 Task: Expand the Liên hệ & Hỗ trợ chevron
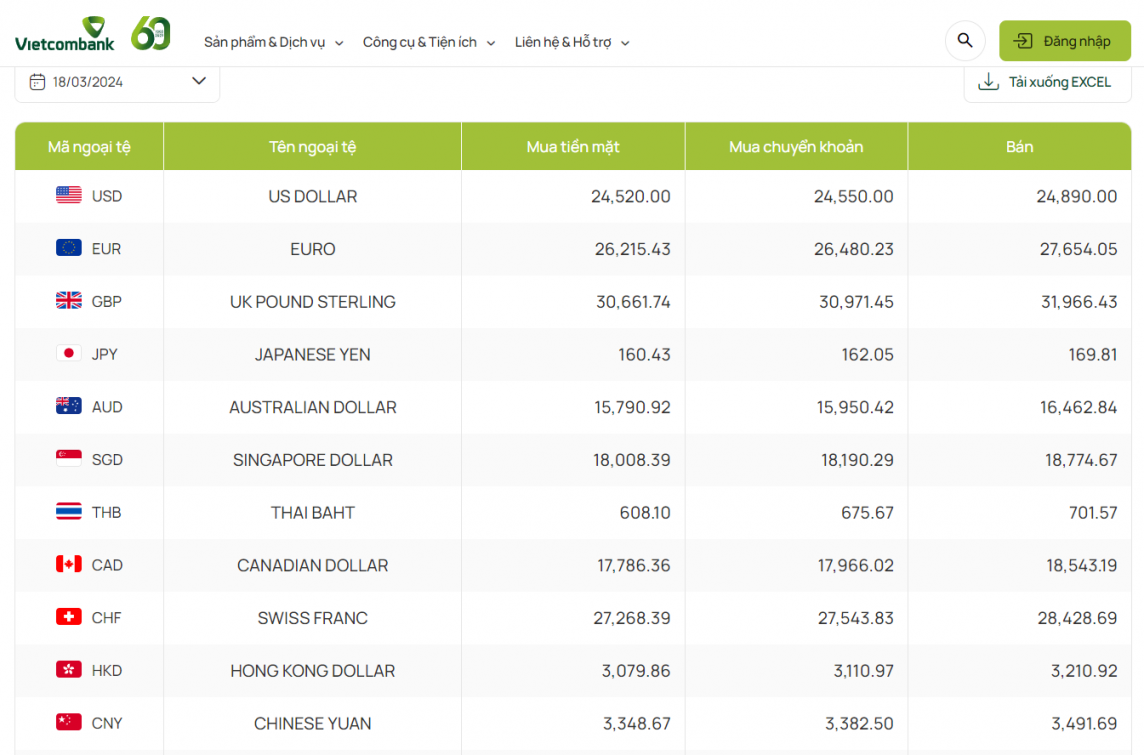[x=625, y=43]
